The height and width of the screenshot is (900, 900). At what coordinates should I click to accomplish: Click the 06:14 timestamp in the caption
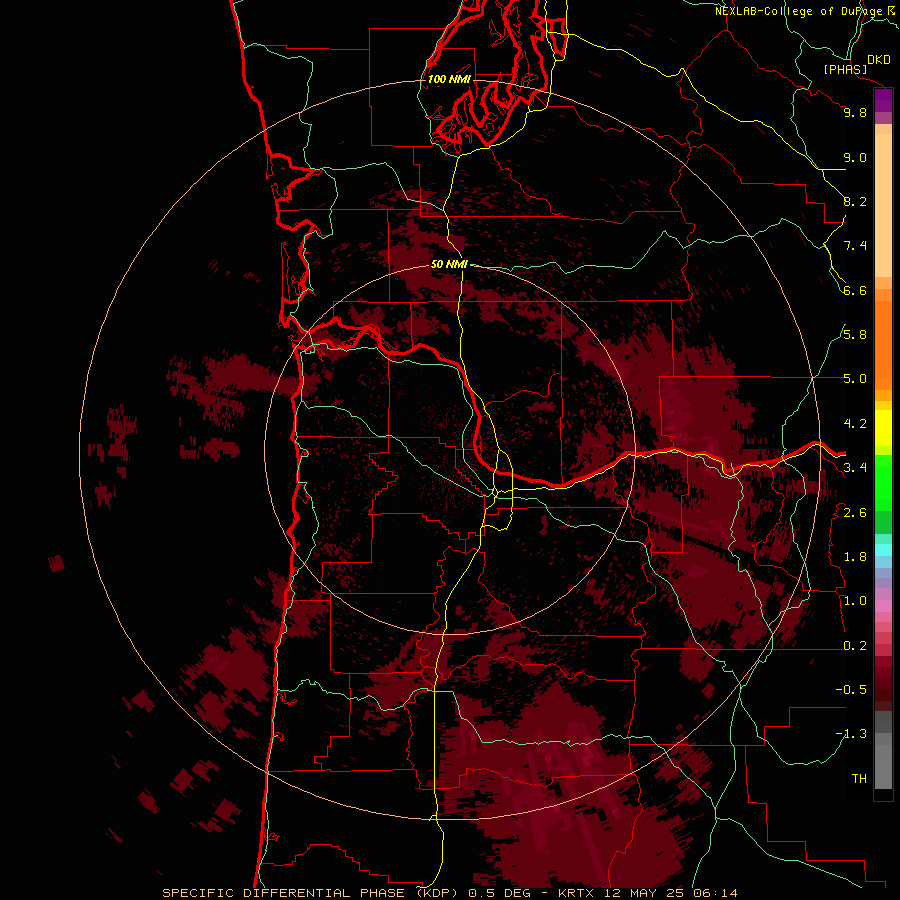[715, 893]
